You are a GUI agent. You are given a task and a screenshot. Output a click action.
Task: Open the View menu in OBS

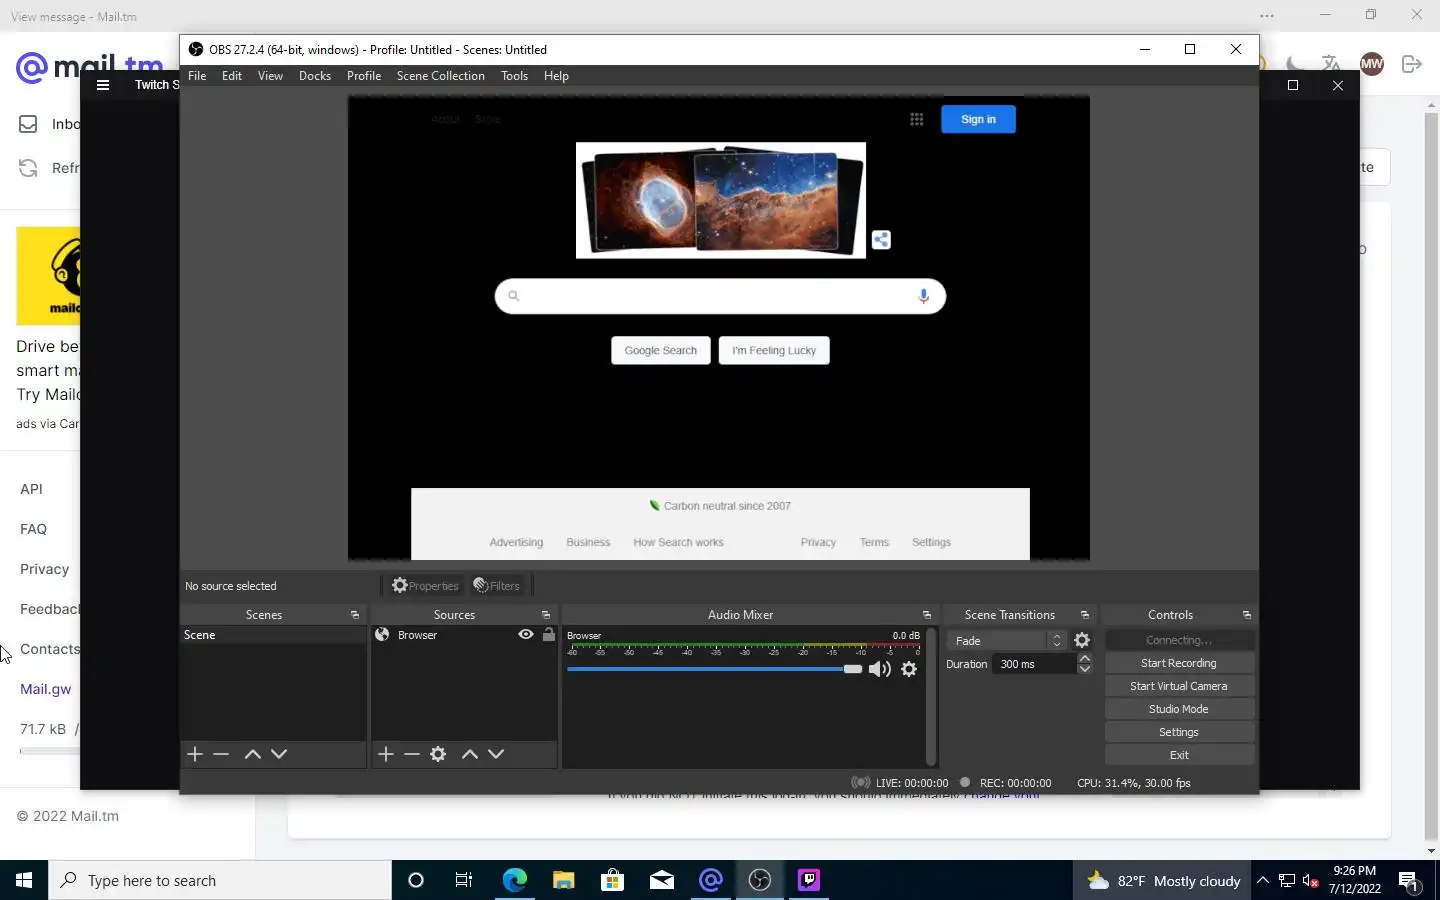tap(270, 76)
